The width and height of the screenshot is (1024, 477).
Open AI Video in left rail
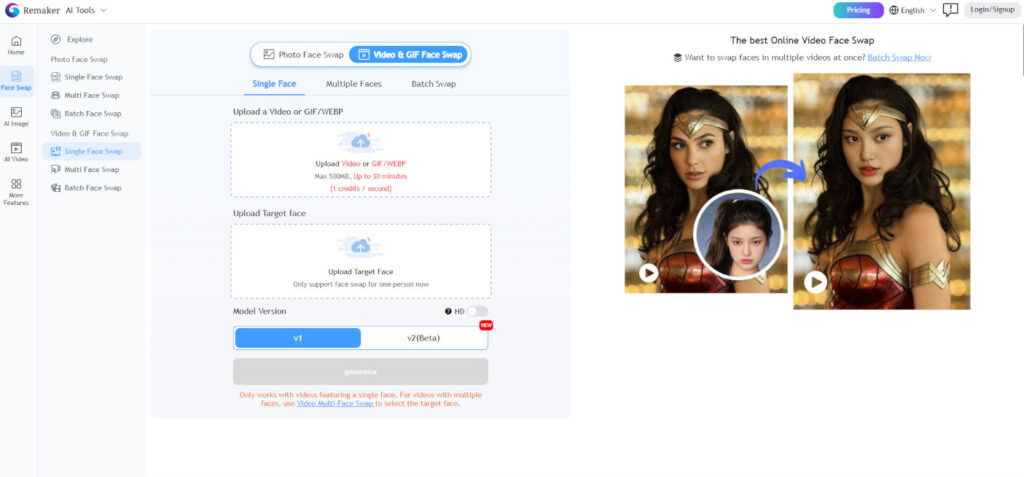(16, 152)
